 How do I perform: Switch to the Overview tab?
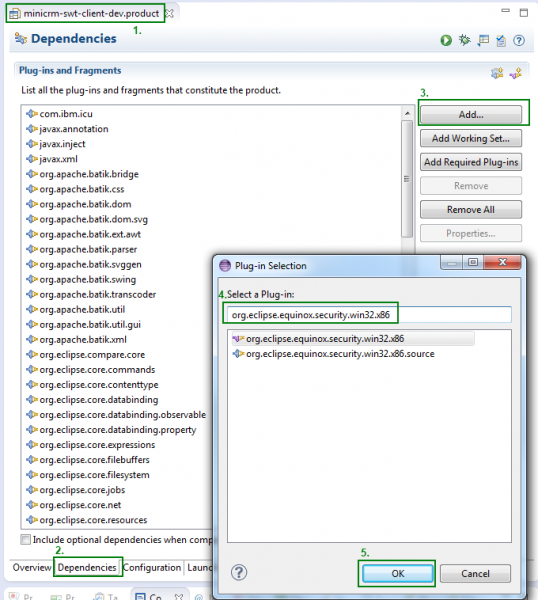point(32,567)
